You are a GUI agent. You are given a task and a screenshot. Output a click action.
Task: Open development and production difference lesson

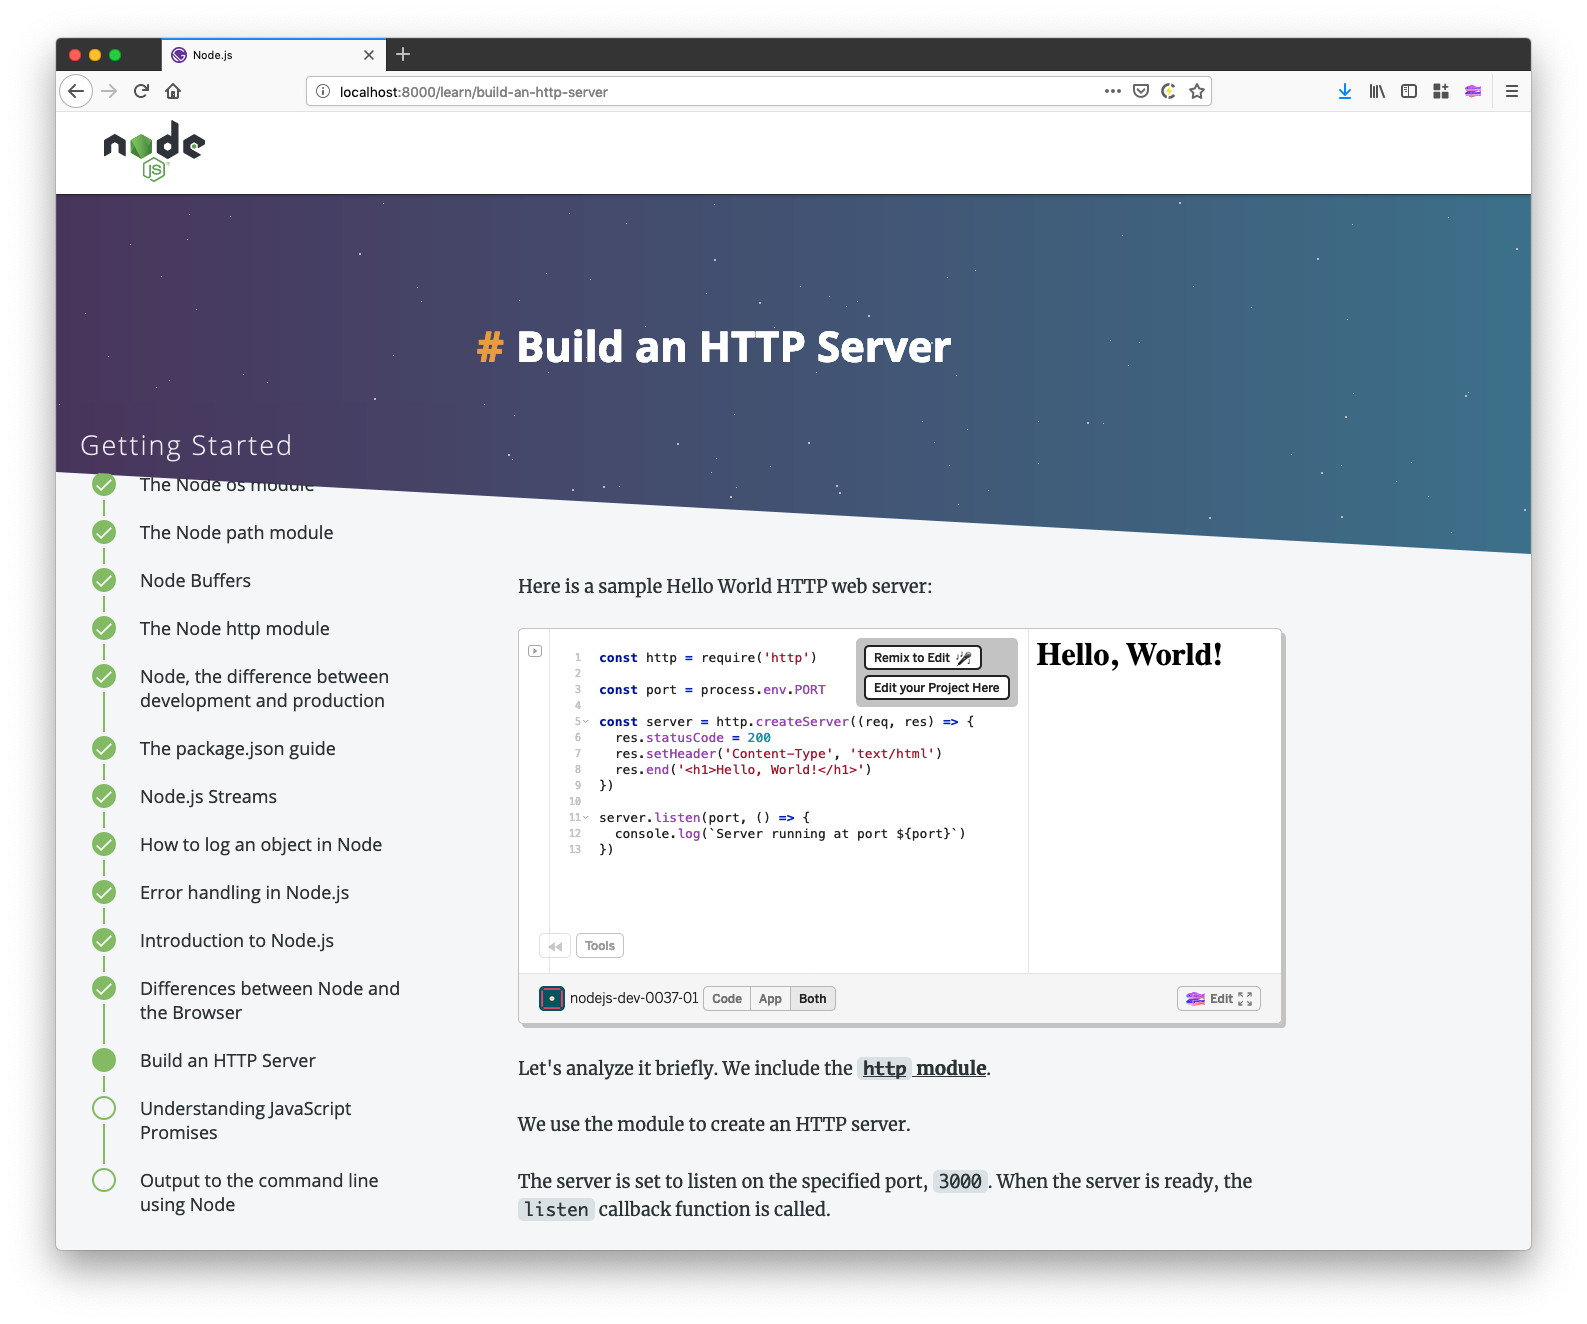point(265,688)
